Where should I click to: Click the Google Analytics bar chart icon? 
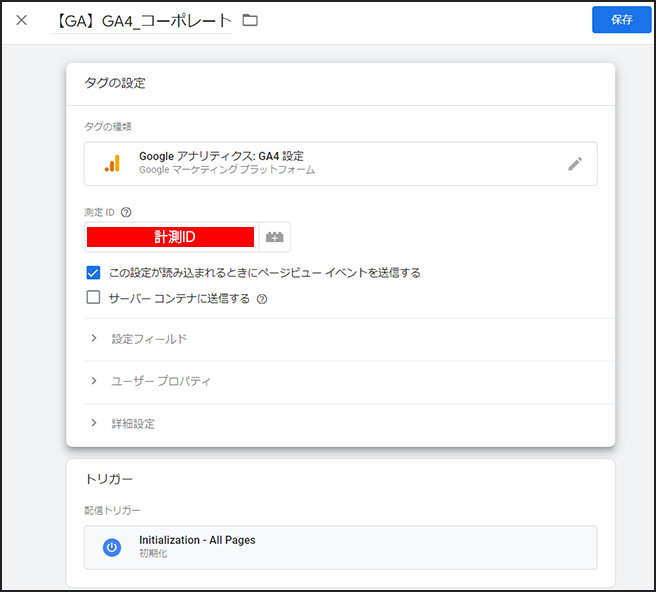tap(112, 163)
